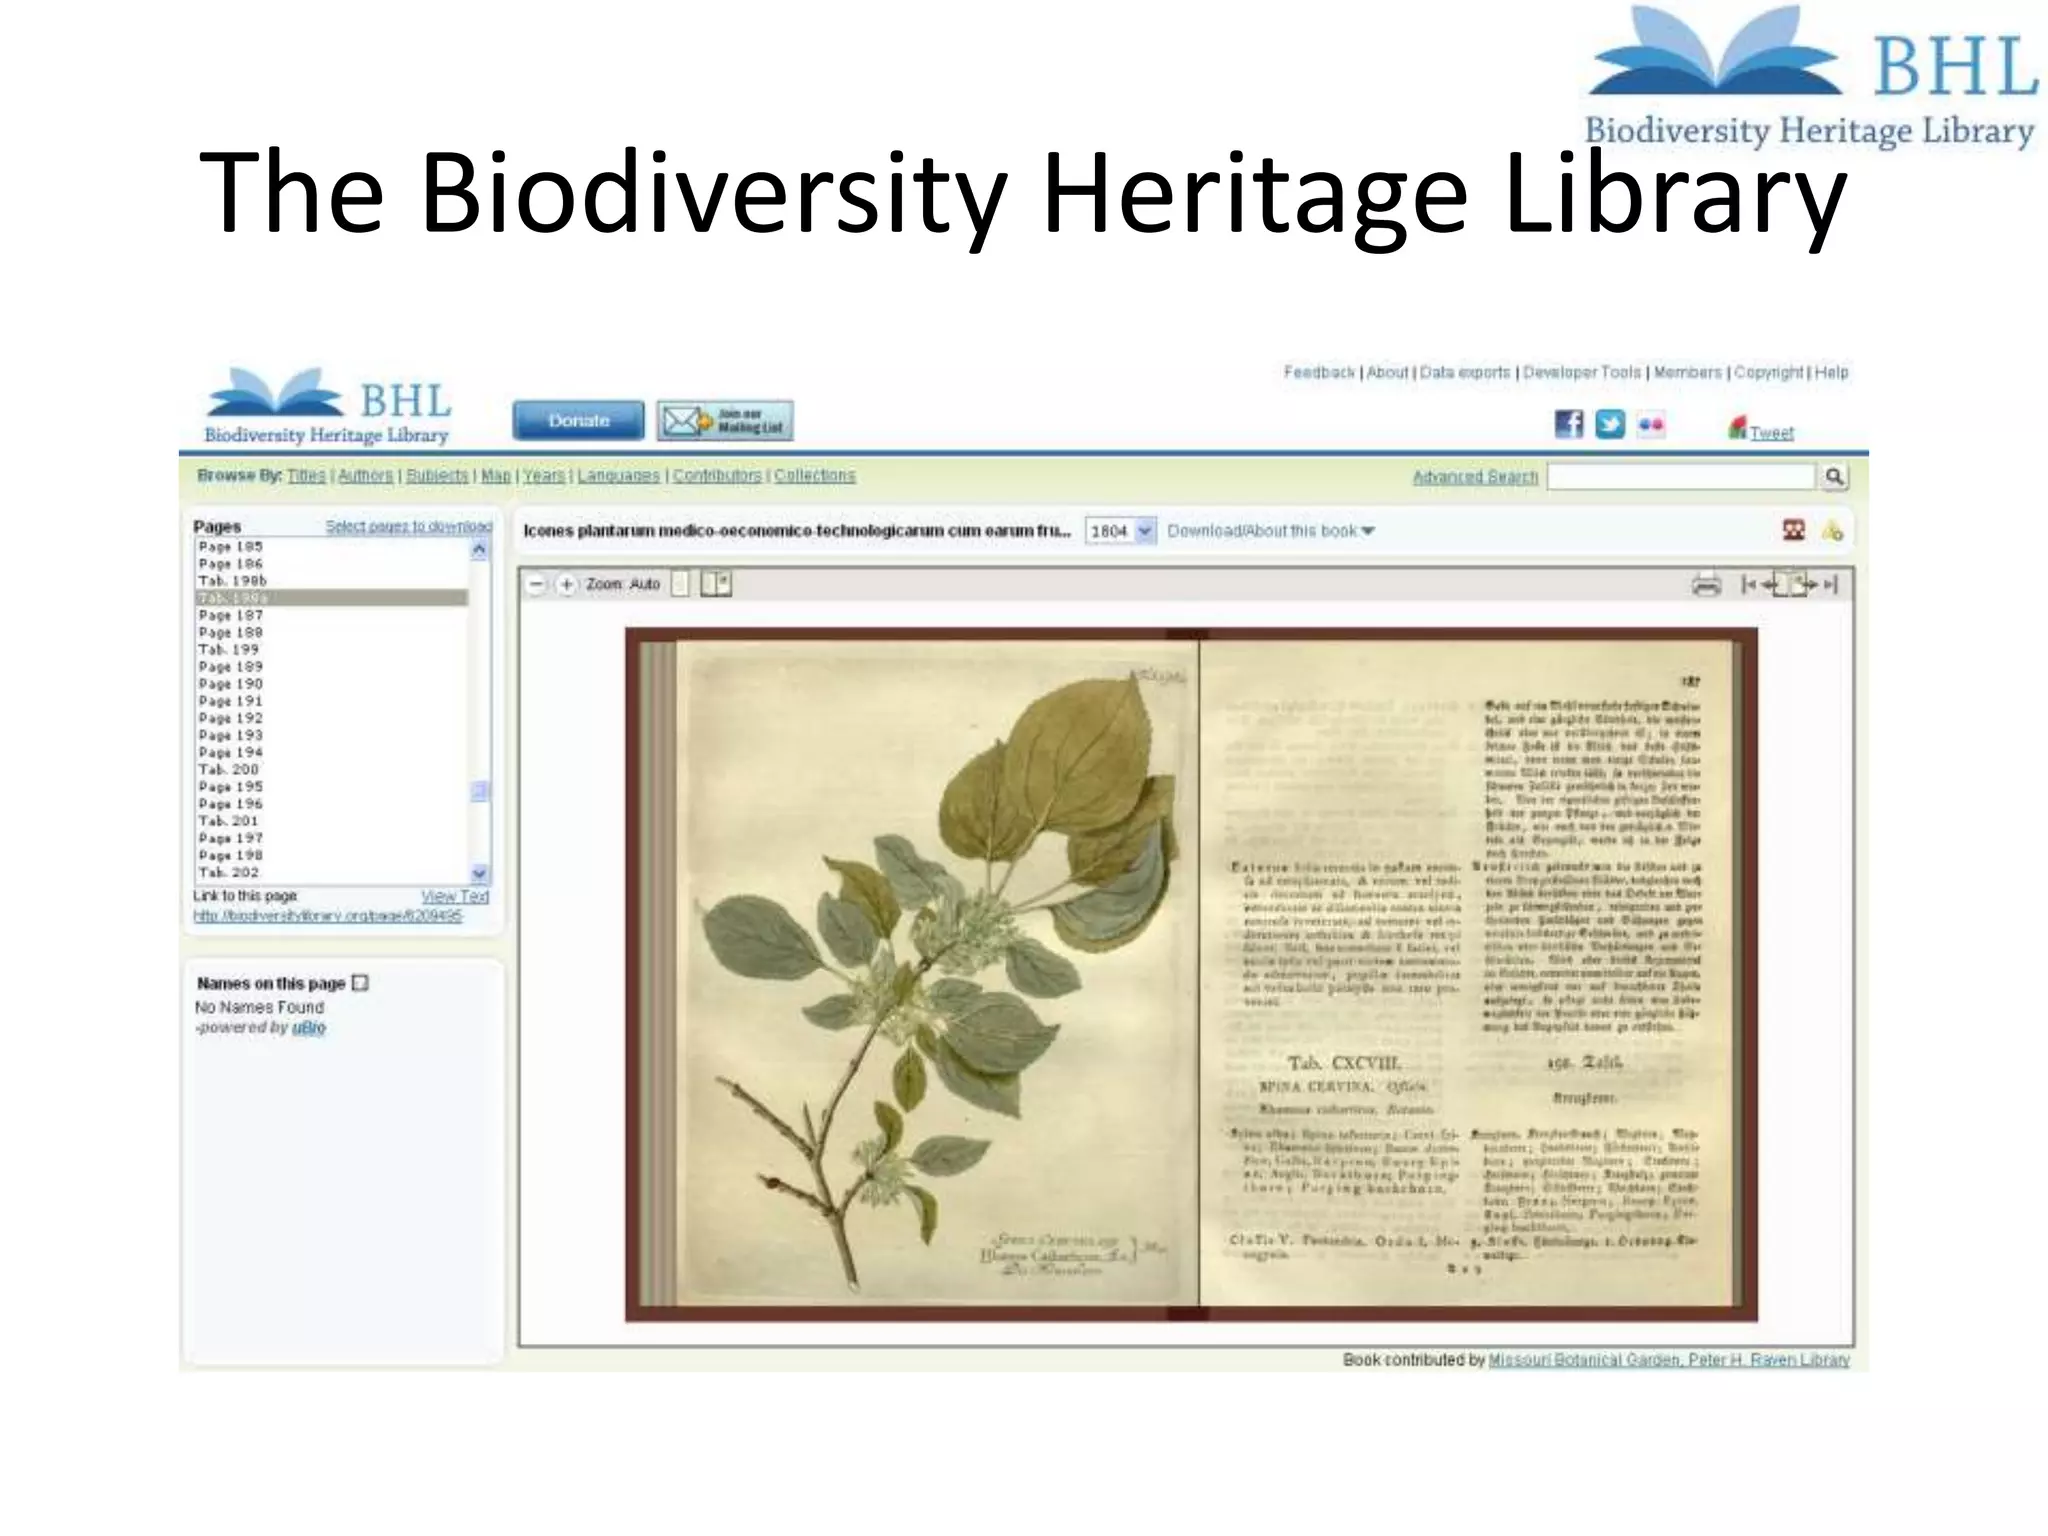Browse by Collections
Image resolution: width=2048 pixels, height=1536 pixels.
[815, 476]
